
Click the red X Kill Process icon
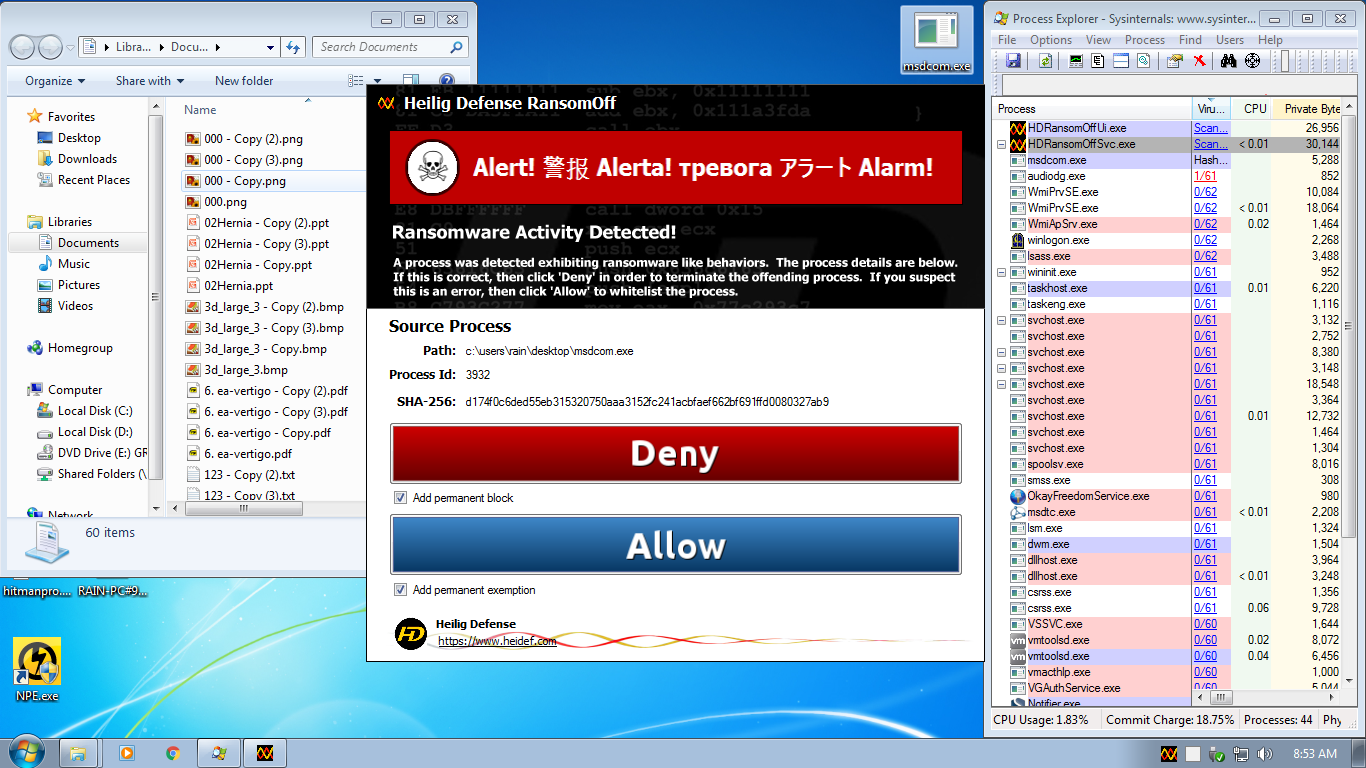click(1199, 61)
